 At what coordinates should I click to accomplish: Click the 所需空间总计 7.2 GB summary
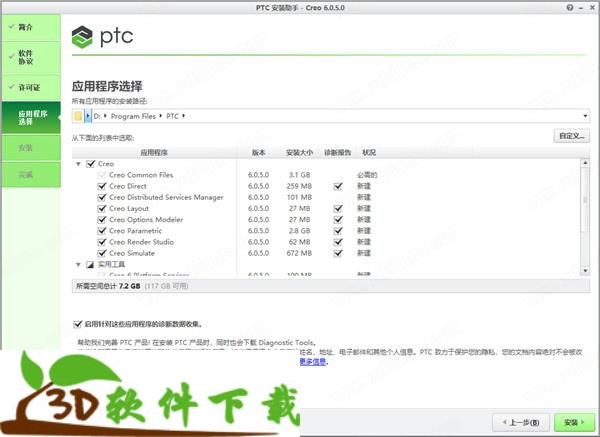coord(108,286)
